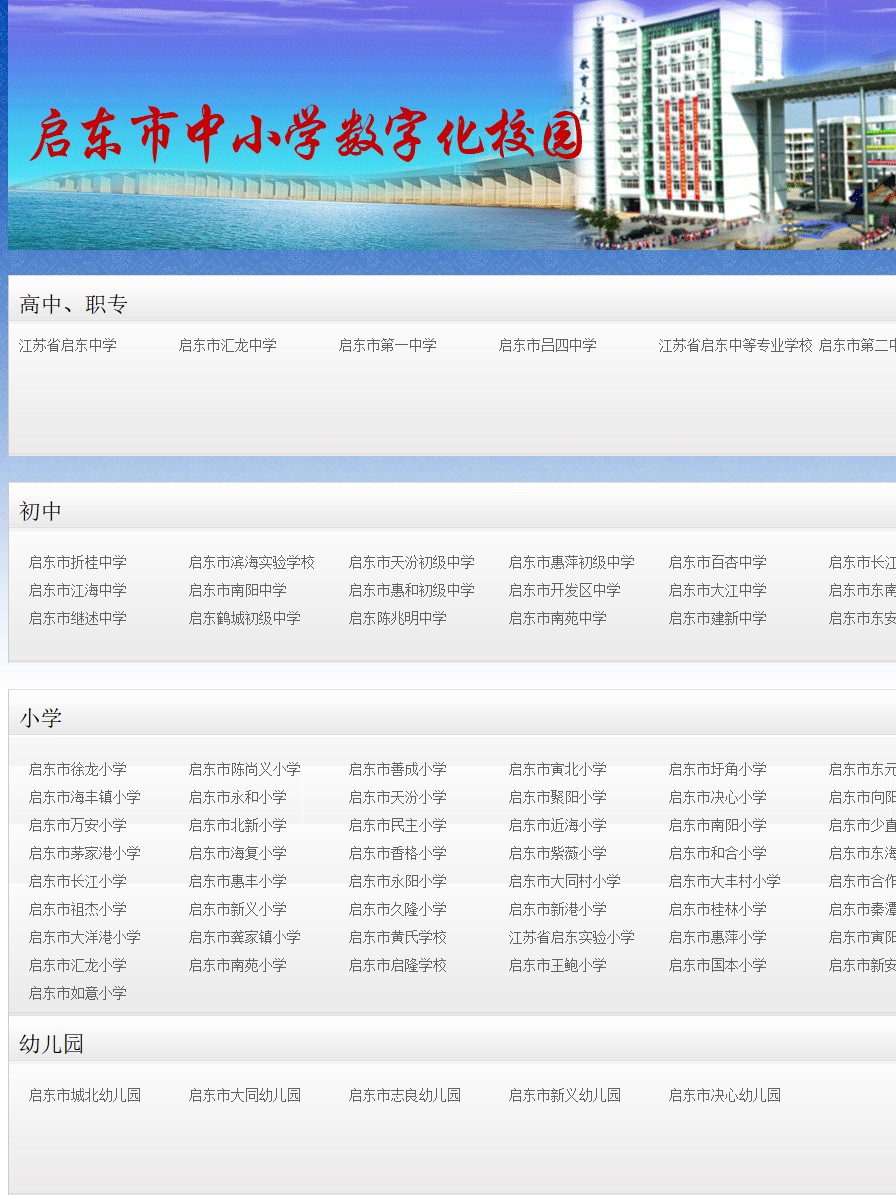Screen dimensions: 896x1195
Task: Go to 启东市建新中学
Action: point(718,618)
